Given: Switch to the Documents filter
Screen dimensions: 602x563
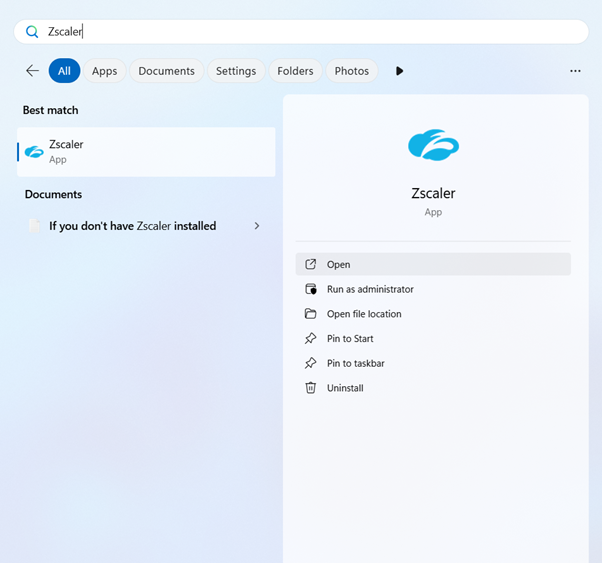Looking at the screenshot, I should (x=167, y=71).
